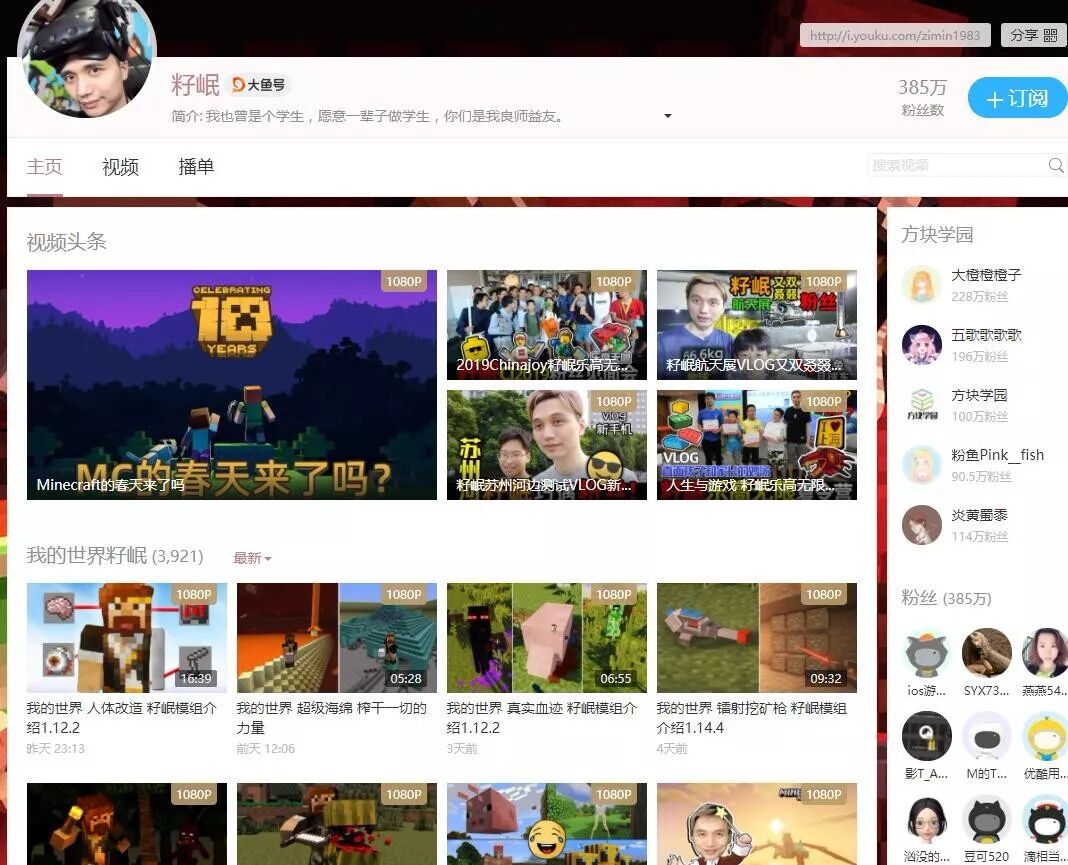The height and width of the screenshot is (865, 1068).
Task: Click fan SYX73 avatar
Action: click(x=986, y=652)
